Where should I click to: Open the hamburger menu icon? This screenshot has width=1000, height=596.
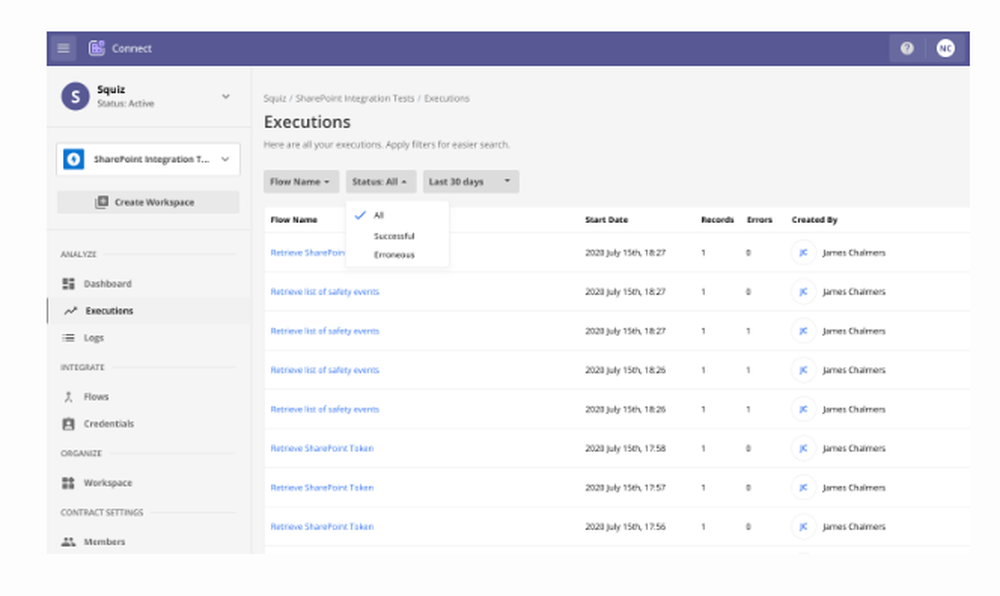(64, 48)
